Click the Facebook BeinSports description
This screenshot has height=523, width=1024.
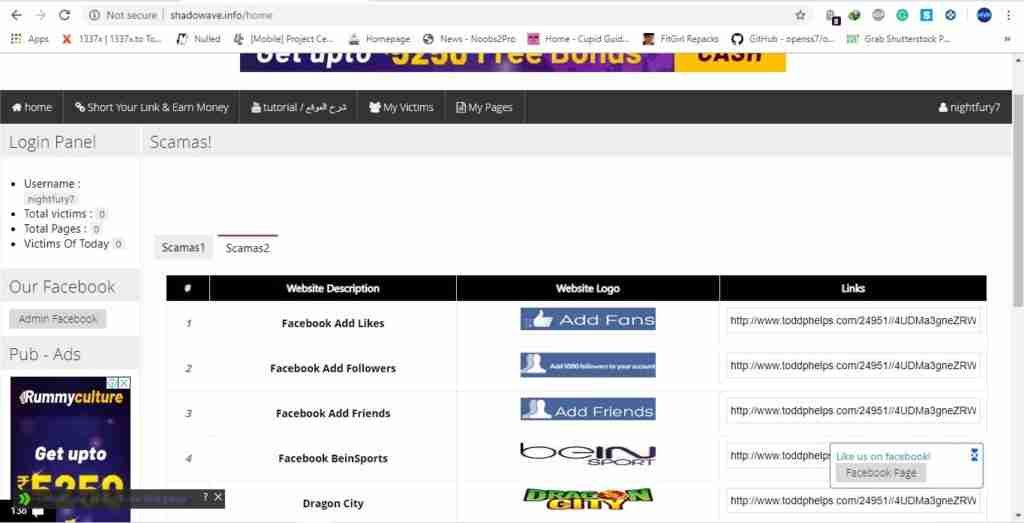[333, 458]
